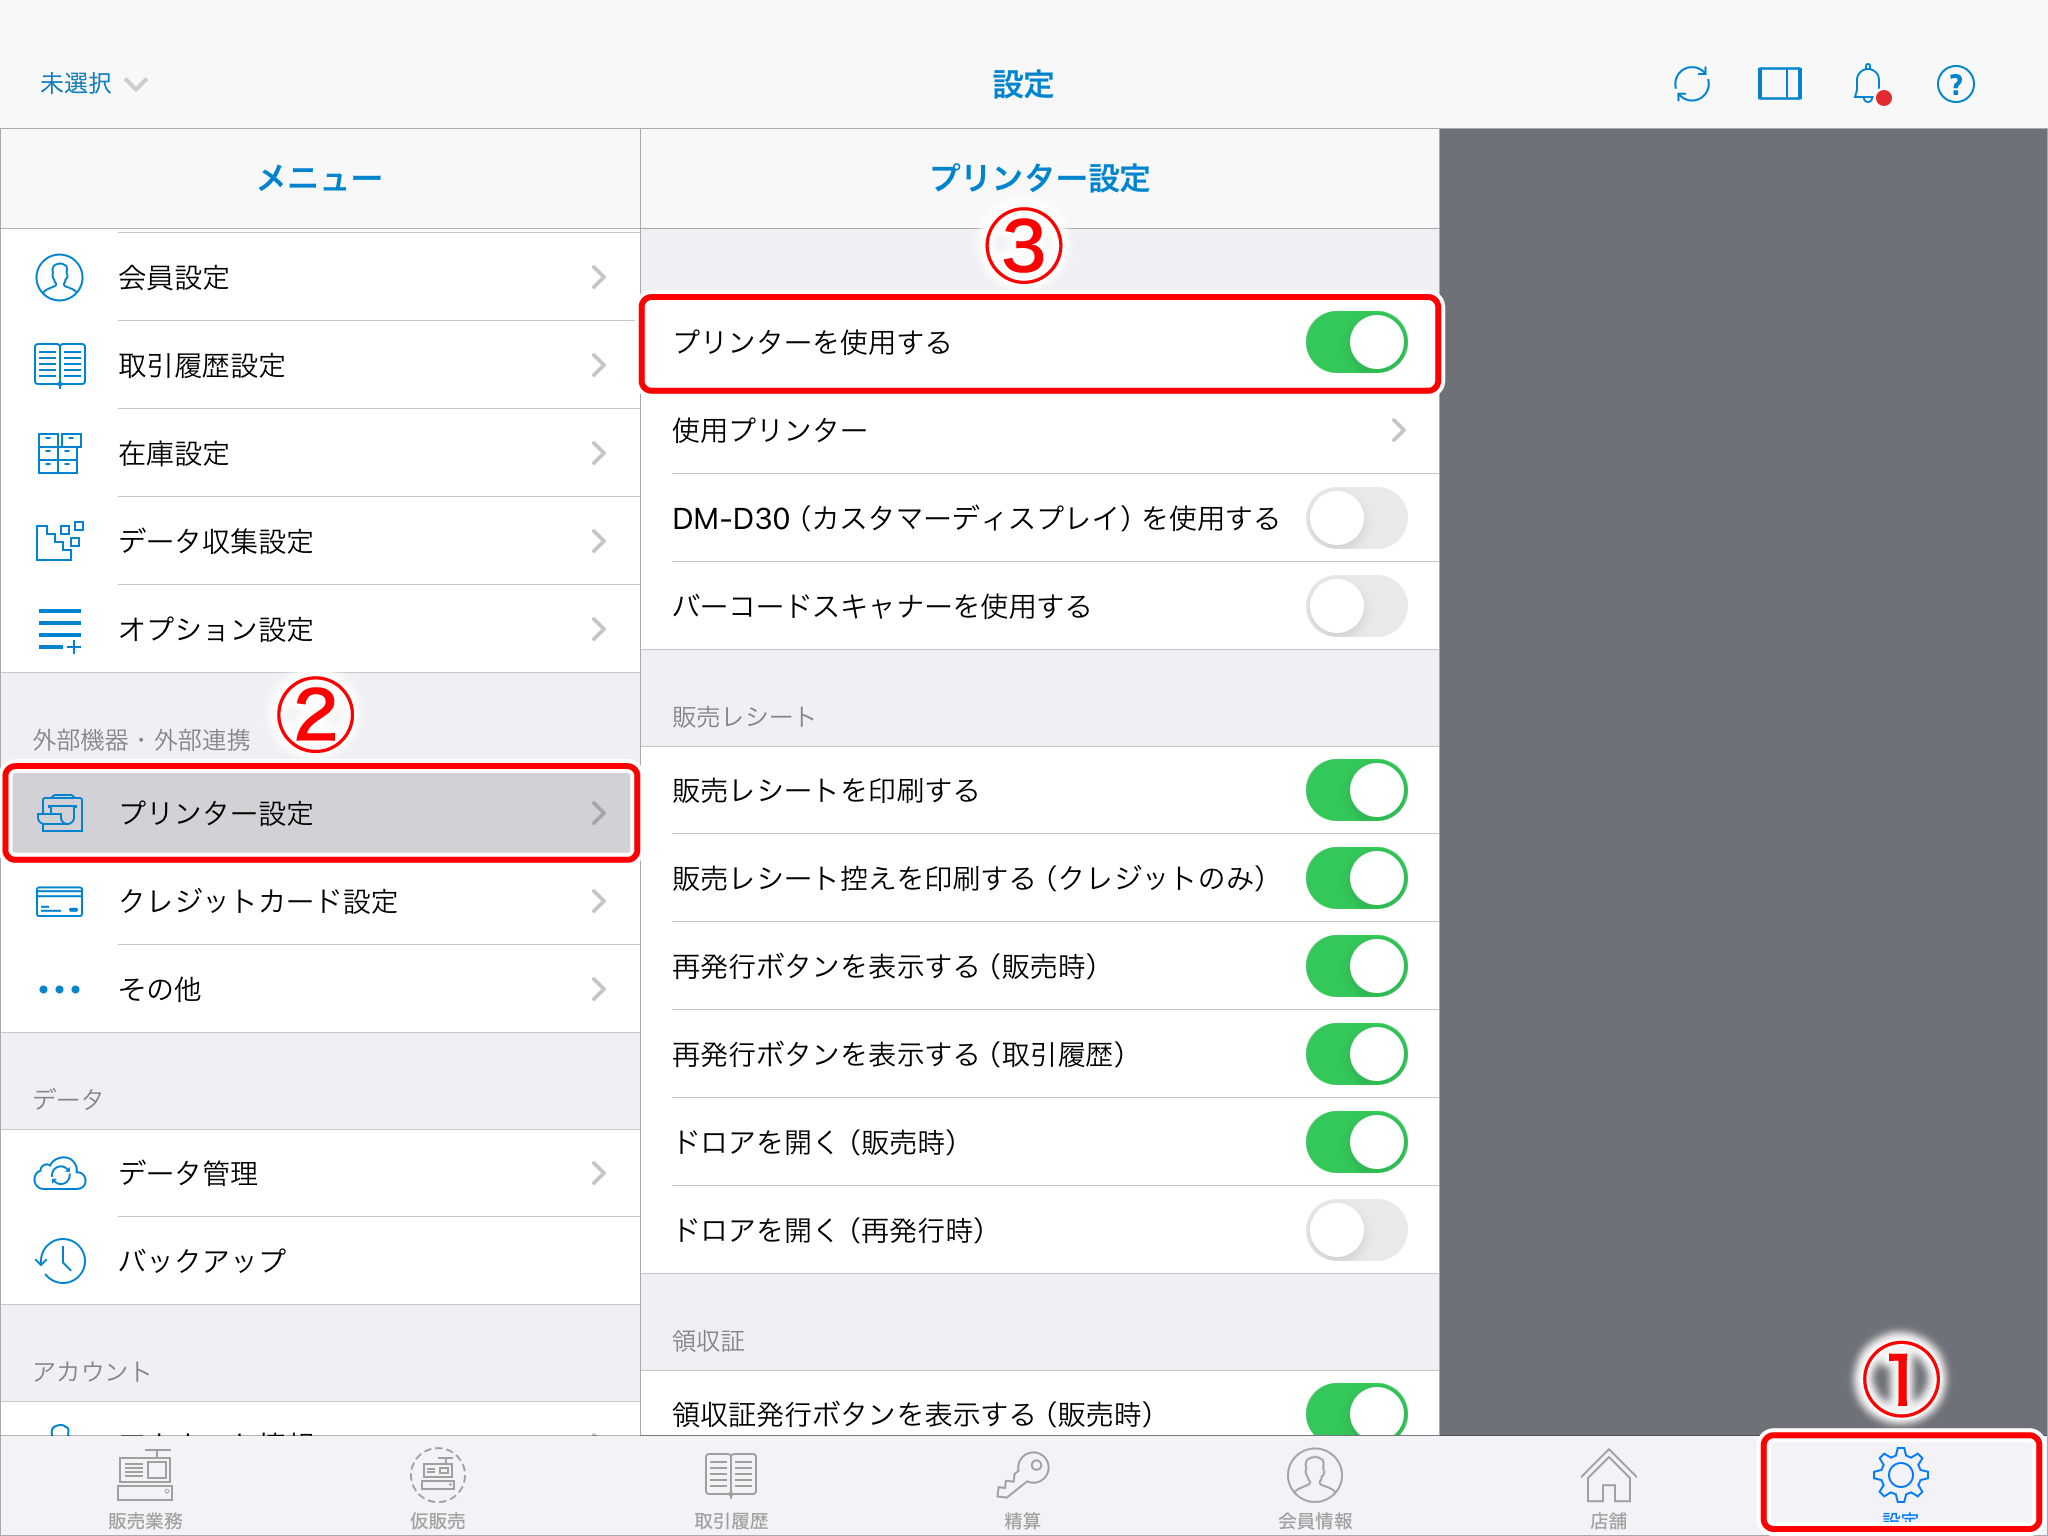This screenshot has height=1536, width=2048.
Task: Enable DM-D30 customer display switch
Action: click(1356, 518)
